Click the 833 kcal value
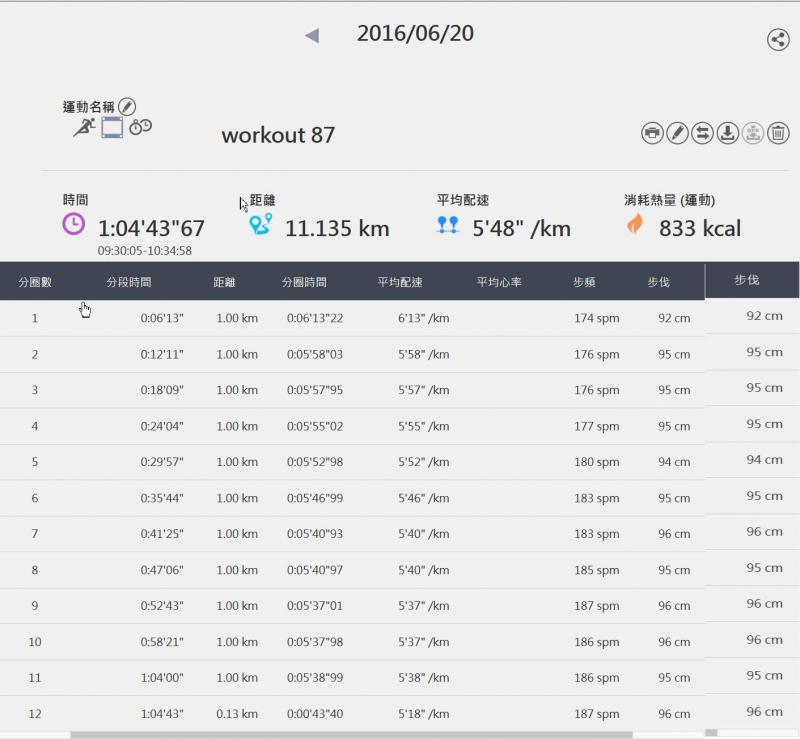 (x=700, y=228)
